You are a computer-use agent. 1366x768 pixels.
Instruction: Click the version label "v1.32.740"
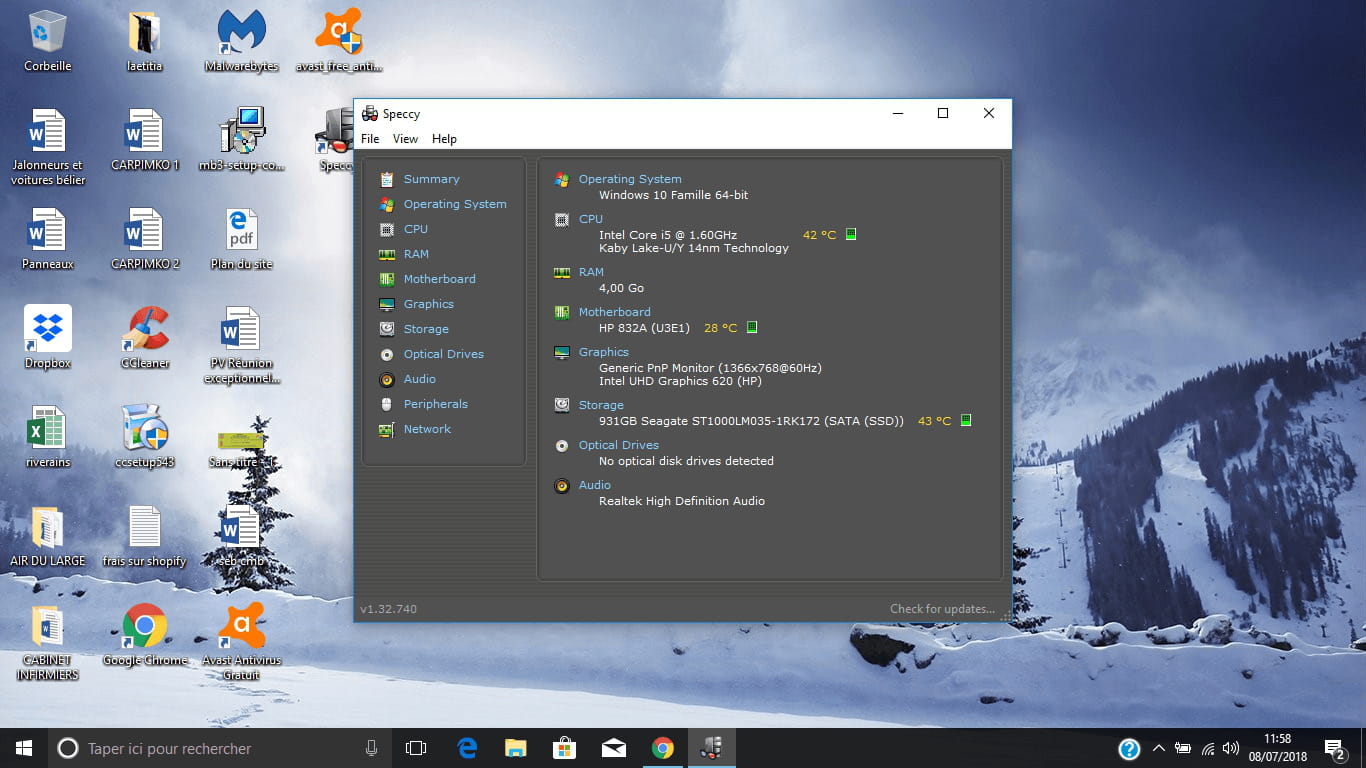coord(388,609)
